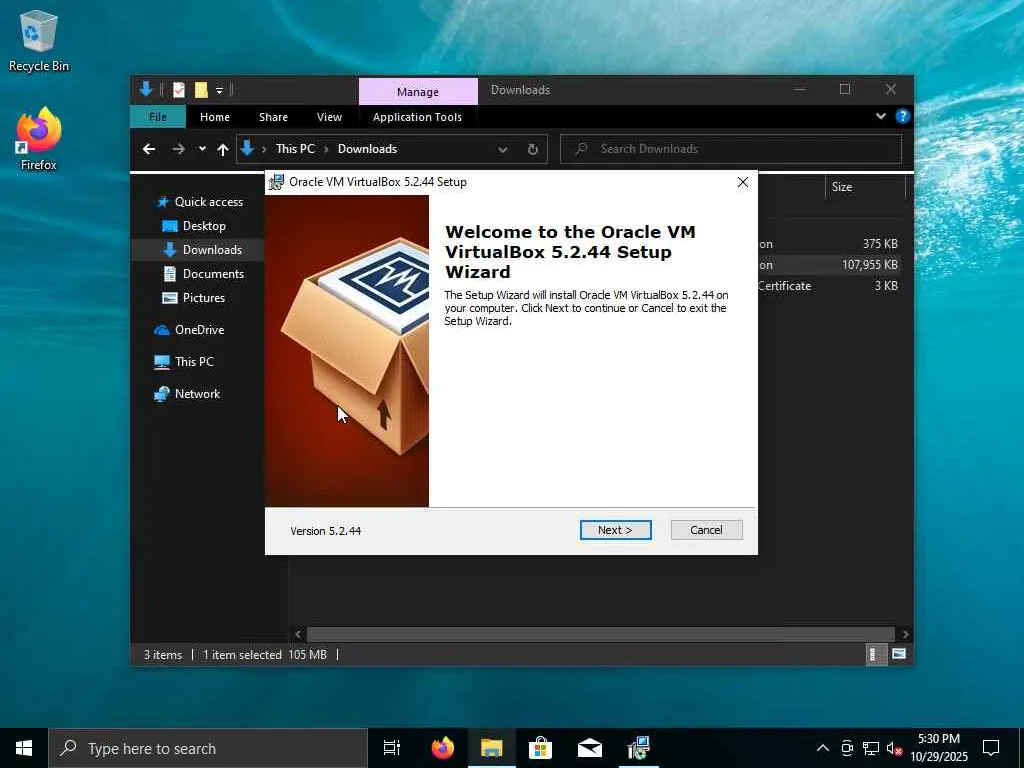Open Firefox from the taskbar
This screenshot has height=768, width=1024.
[443, 748]
